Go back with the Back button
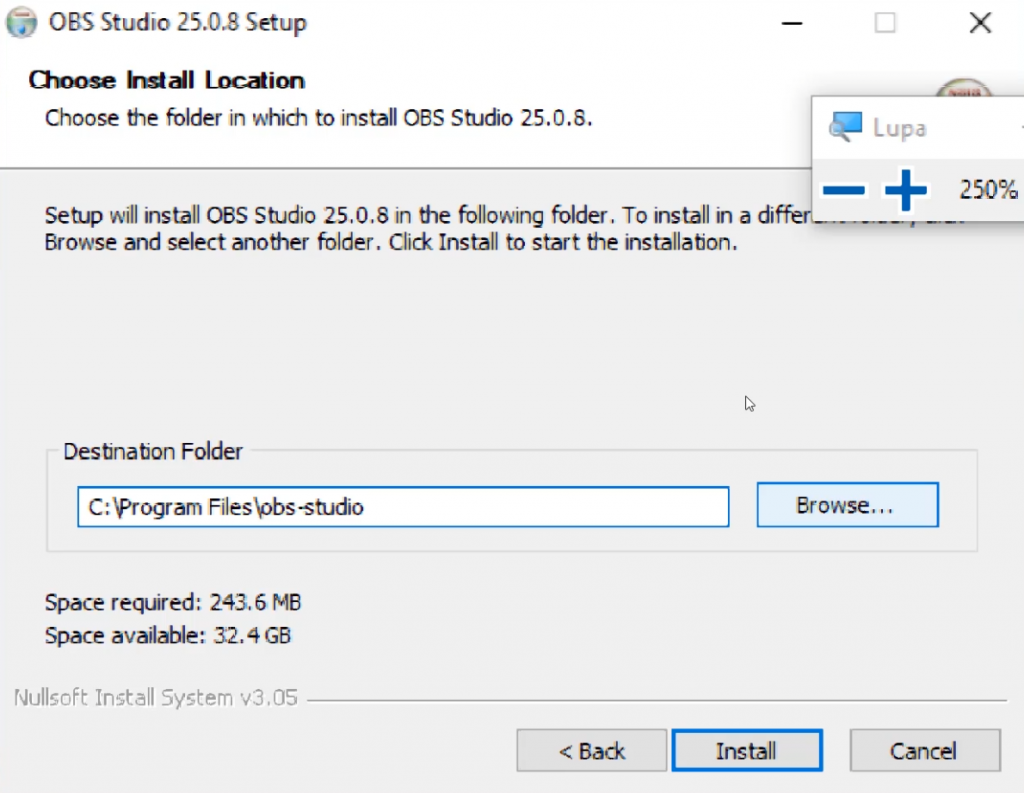 coord(591,751)
